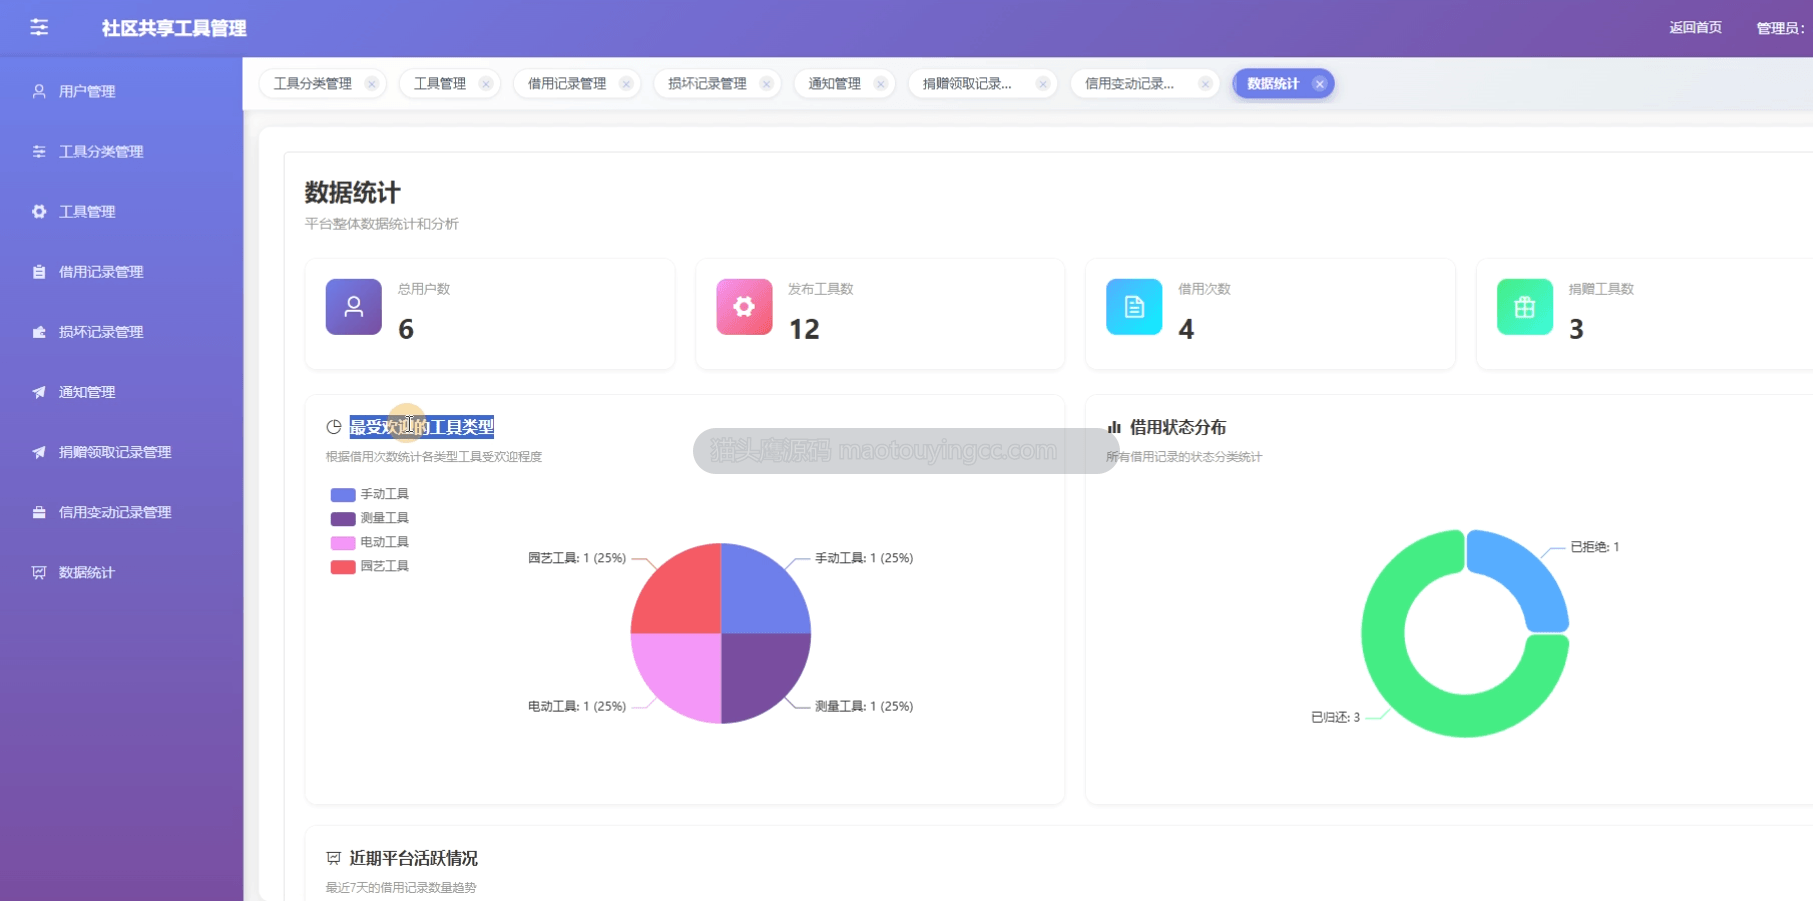Toggle the 园艺工具 legend swatch
The width and height of the screenshot is (1813, 901).
pyautogui.click(x=343, y=566)
